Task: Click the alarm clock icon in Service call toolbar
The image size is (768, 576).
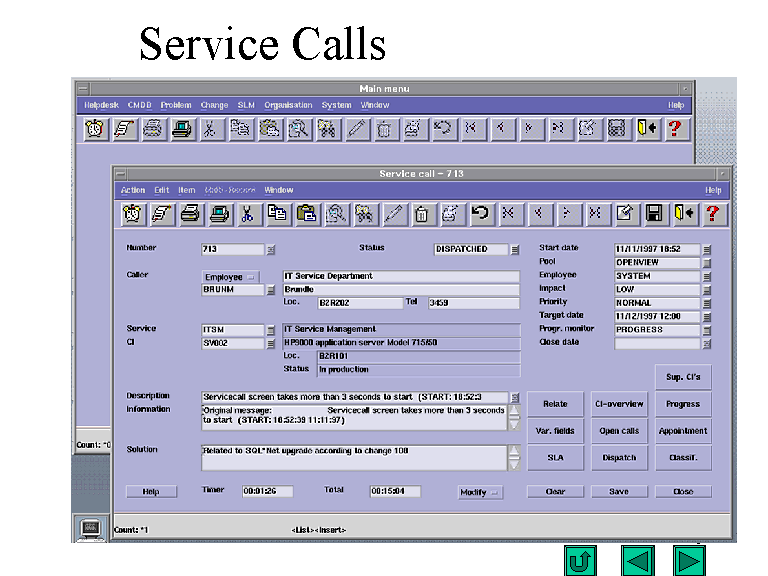Action: click(133, 213)
